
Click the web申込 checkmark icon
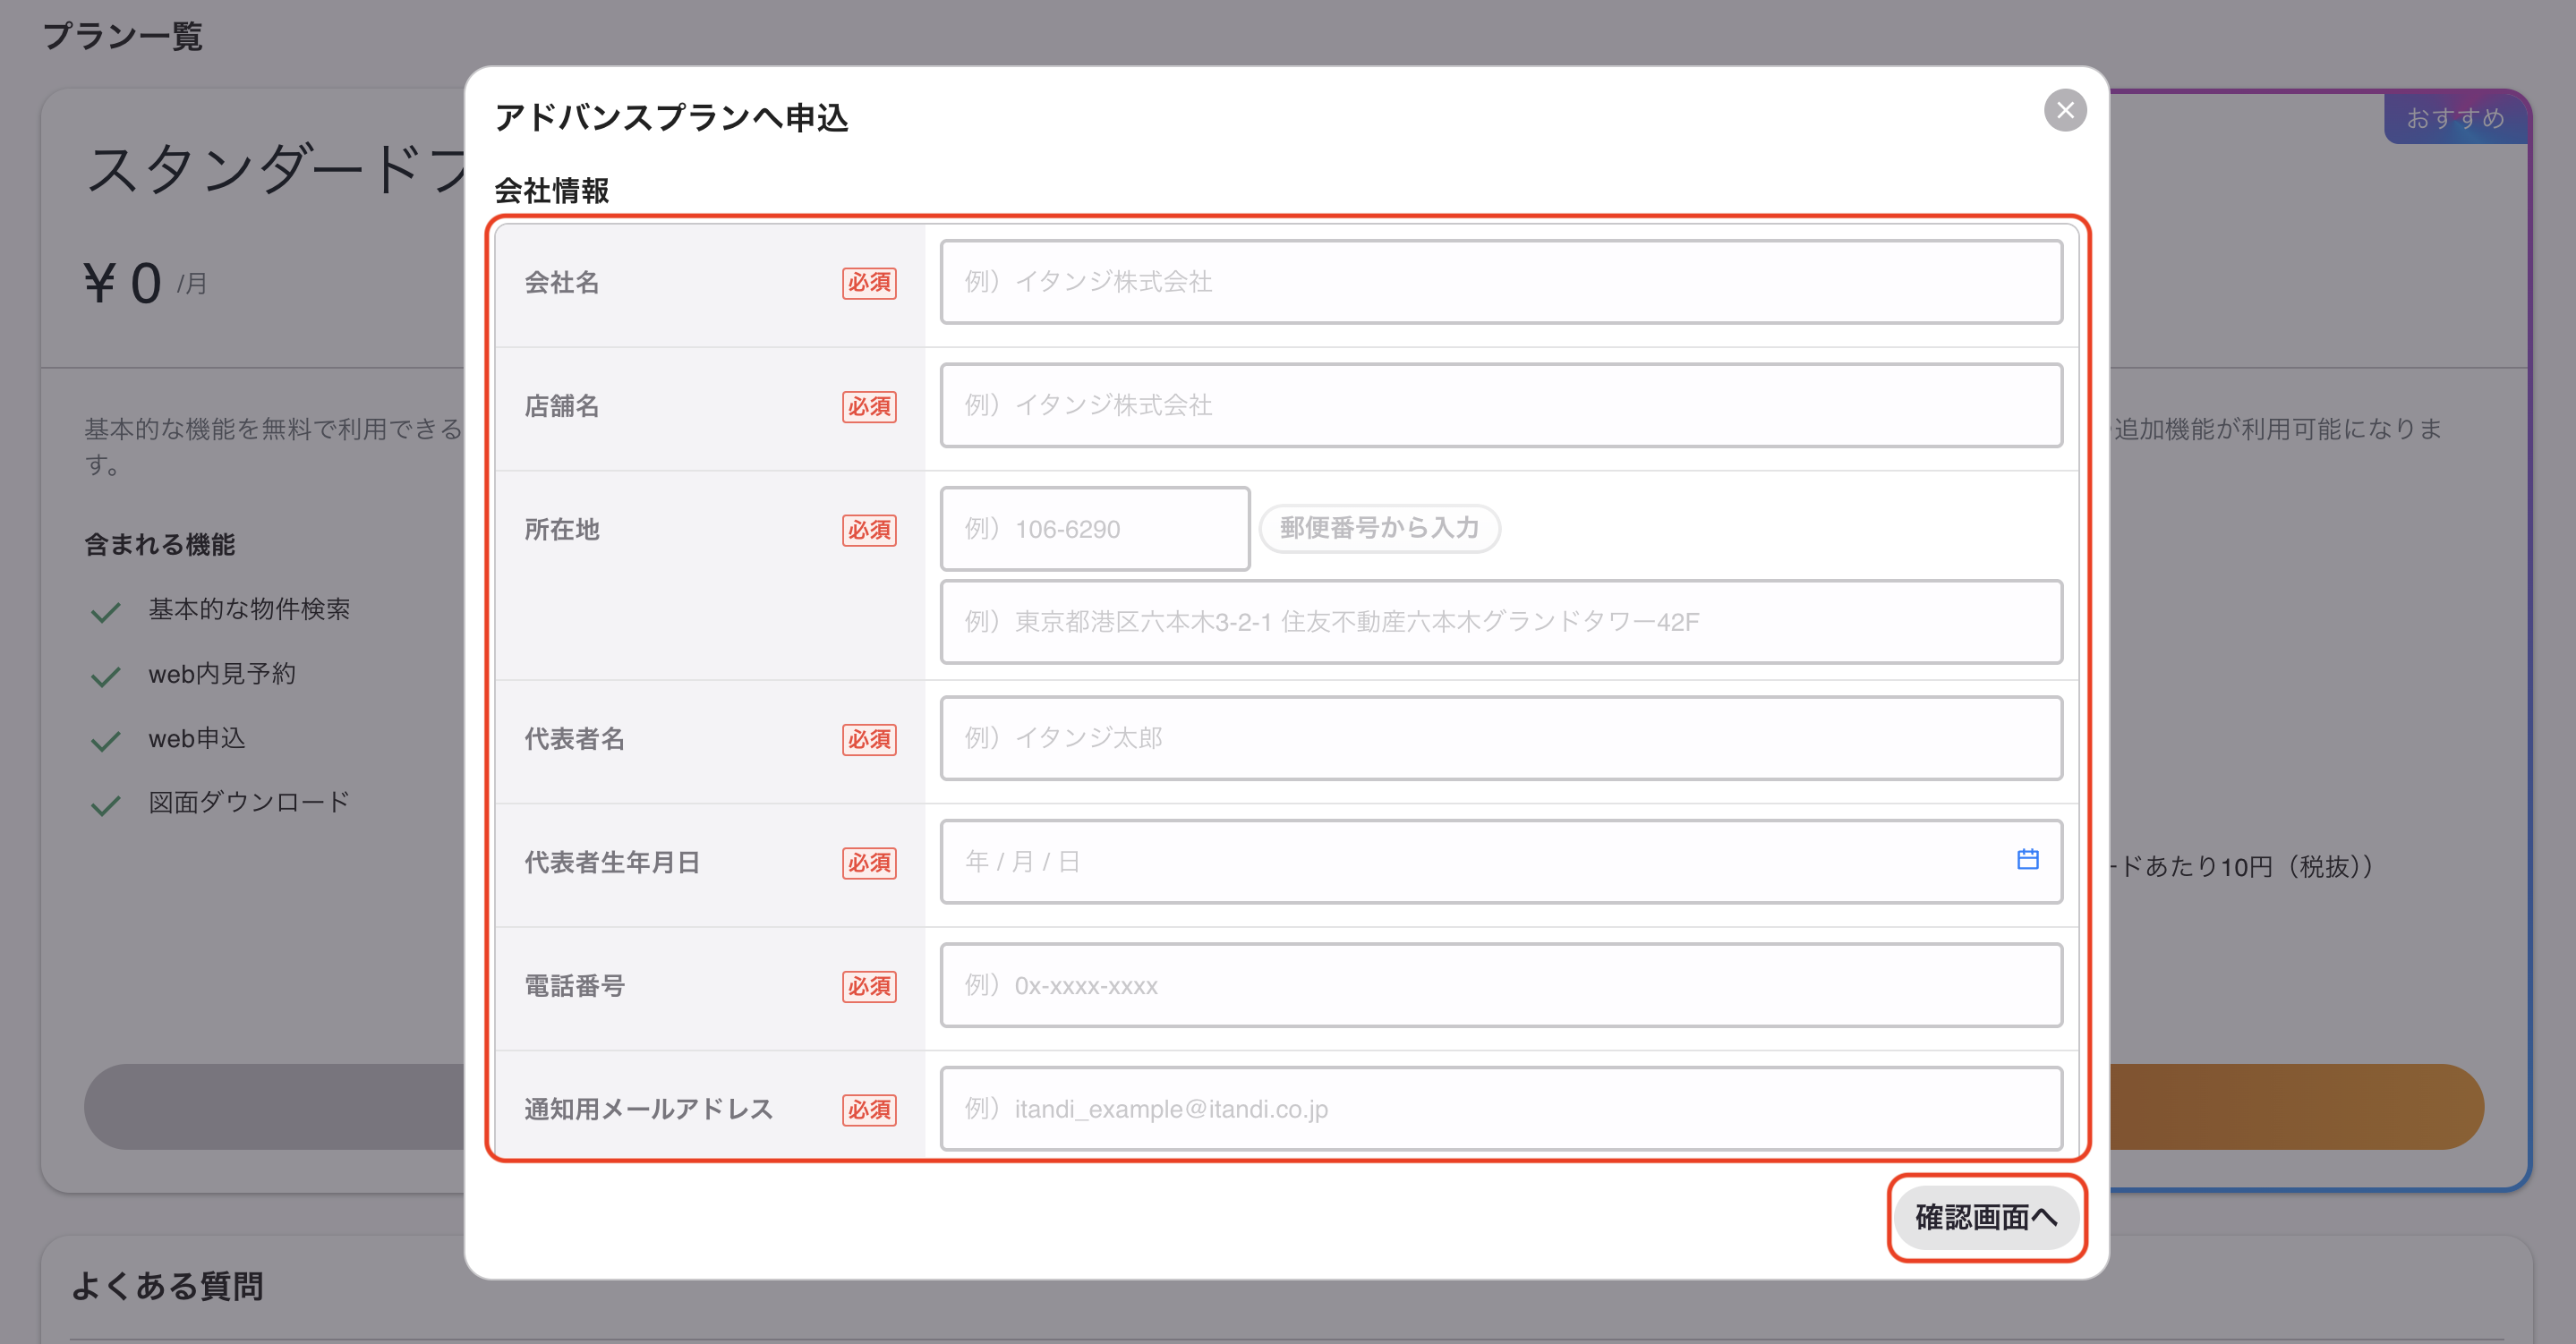point(105,740)
